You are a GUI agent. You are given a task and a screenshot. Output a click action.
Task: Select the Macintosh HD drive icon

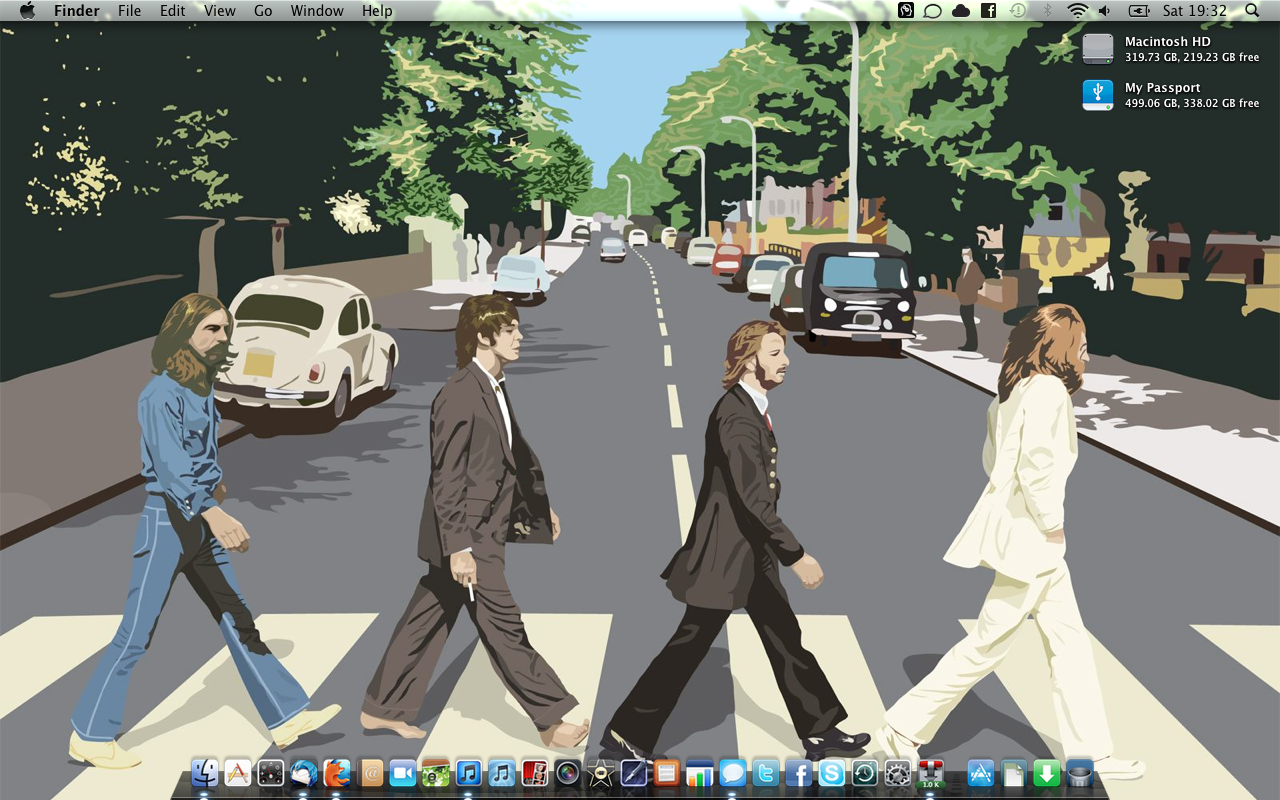[1098, 49]
